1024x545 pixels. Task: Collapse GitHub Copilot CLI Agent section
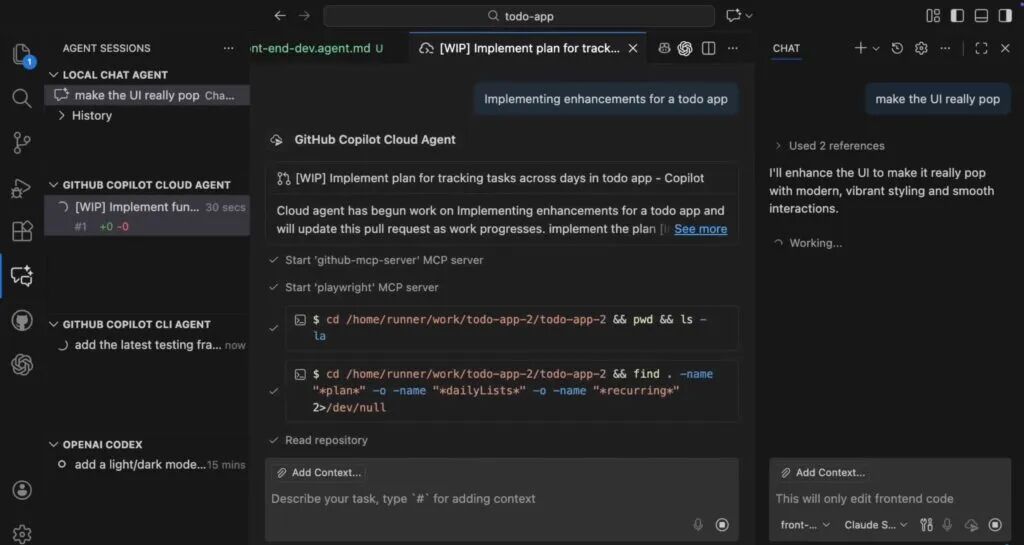tap(54, 324)
